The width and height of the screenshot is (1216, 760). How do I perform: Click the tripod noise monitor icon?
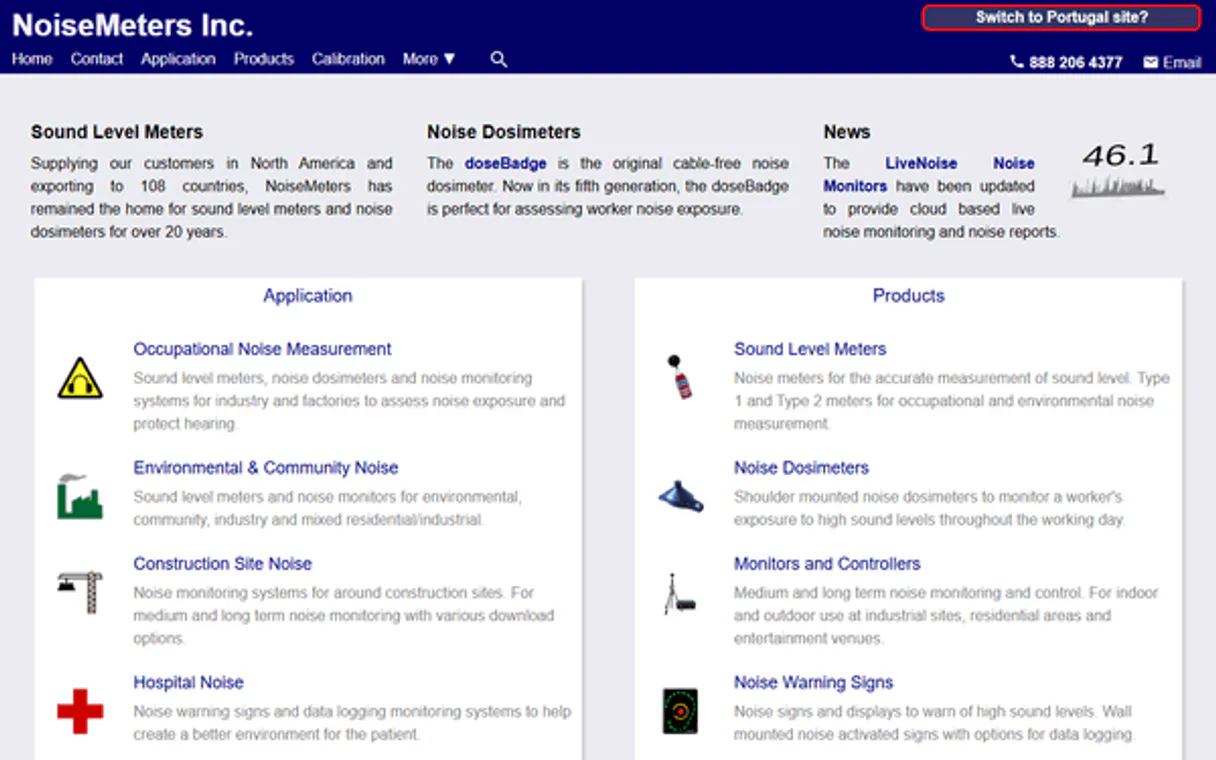pos(680,593)
